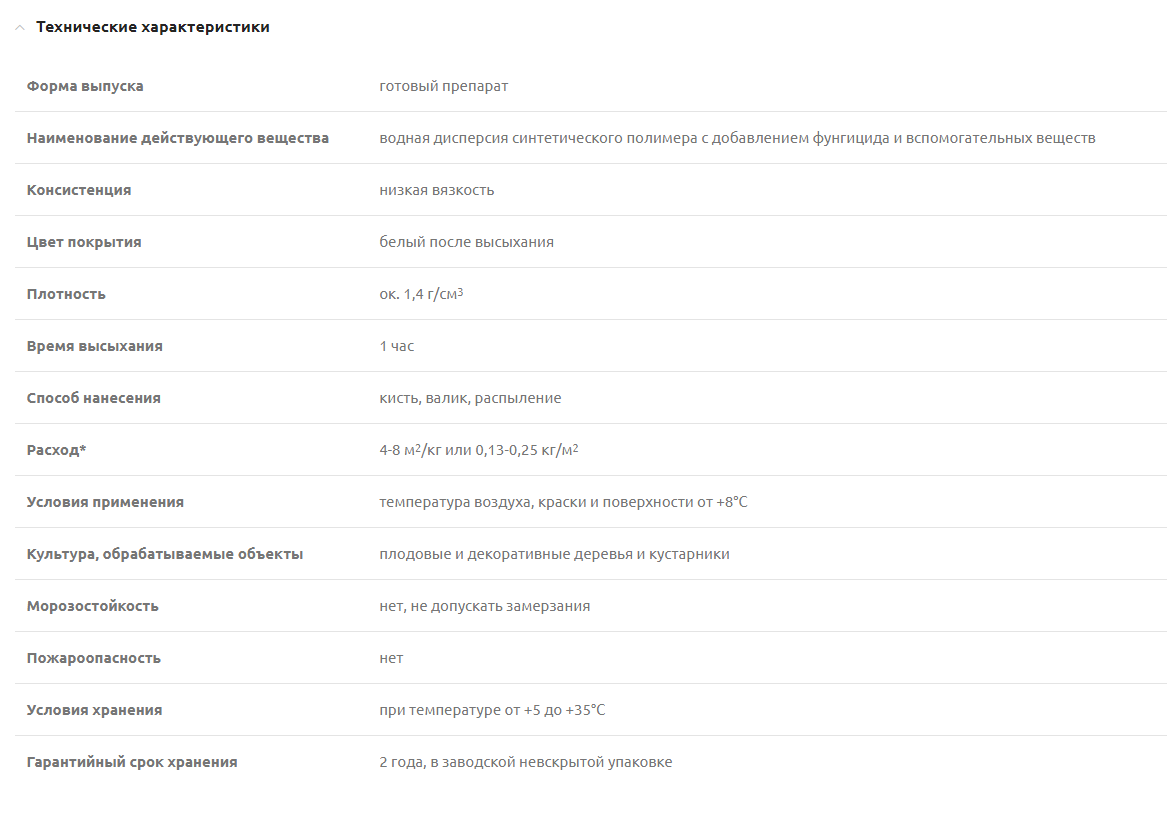Click the Технические характеристики heading
Viewport: 1173px width, 817px height.
153,28
